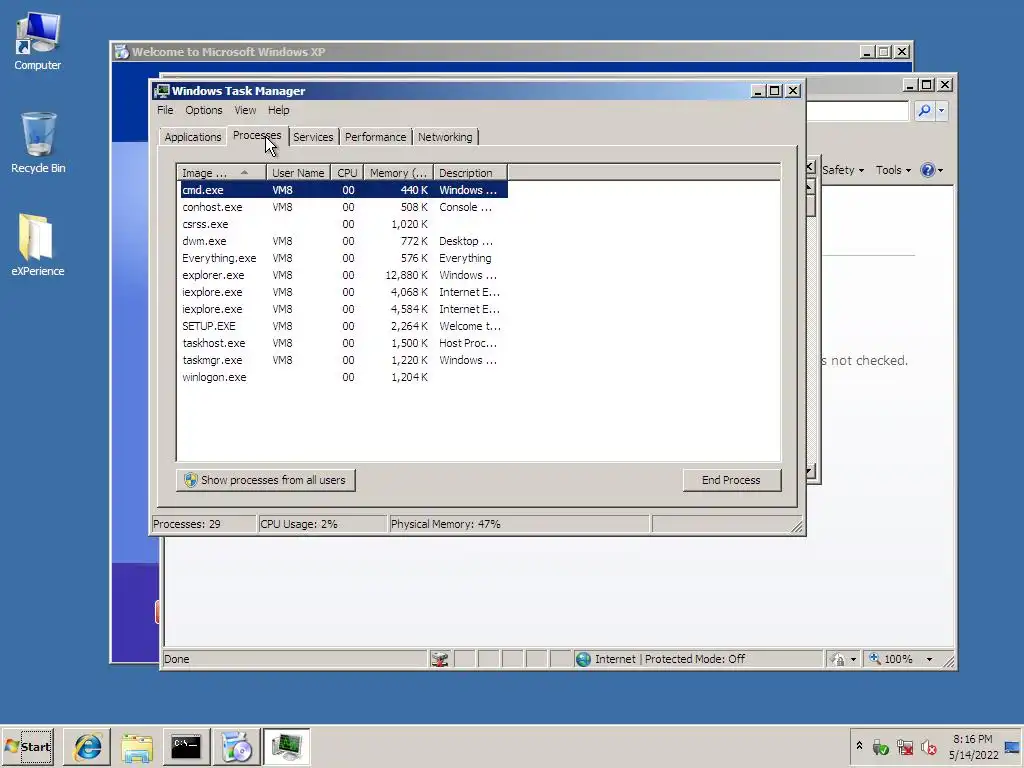Select the csrss.exe process row
Viewport: 1024px width, 768px height.
[x=344, y=224]
